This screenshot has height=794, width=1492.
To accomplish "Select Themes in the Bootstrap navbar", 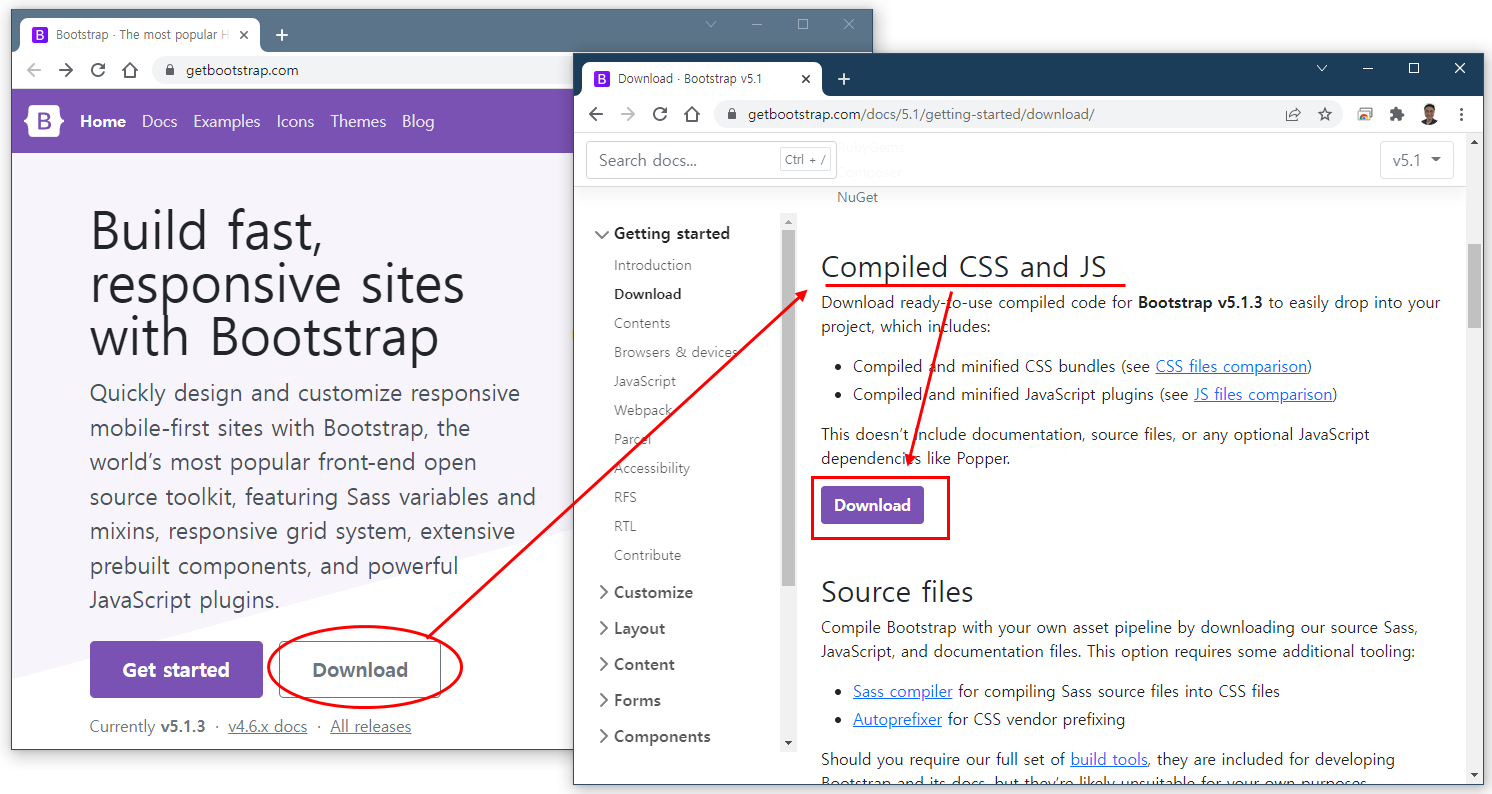I will (358, 121).
